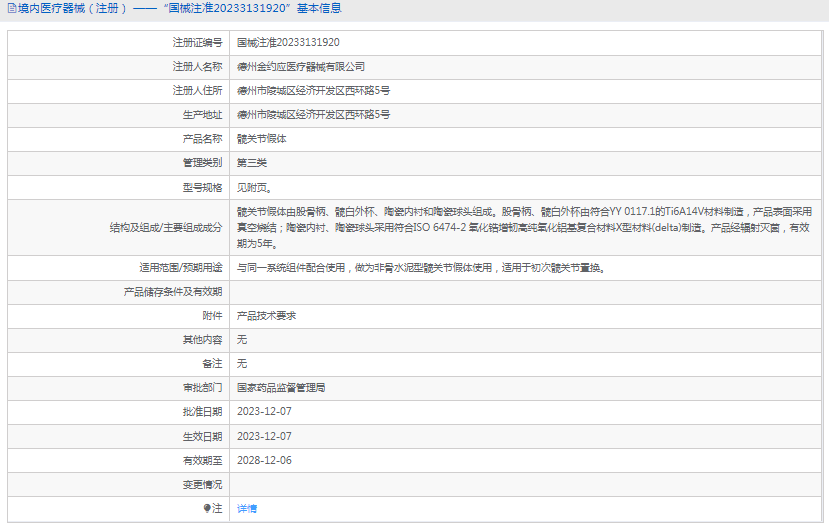This screenshot has height=527, width=829.
Task: Click the 产品名称 label
Action: point(202,139)
